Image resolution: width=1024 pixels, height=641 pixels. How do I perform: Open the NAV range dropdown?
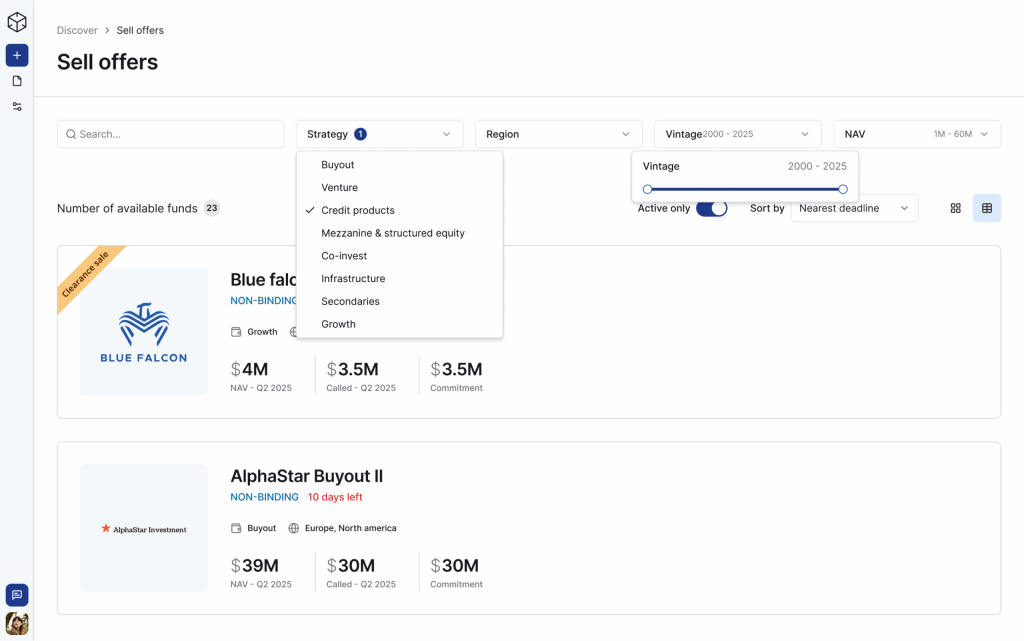916,134
